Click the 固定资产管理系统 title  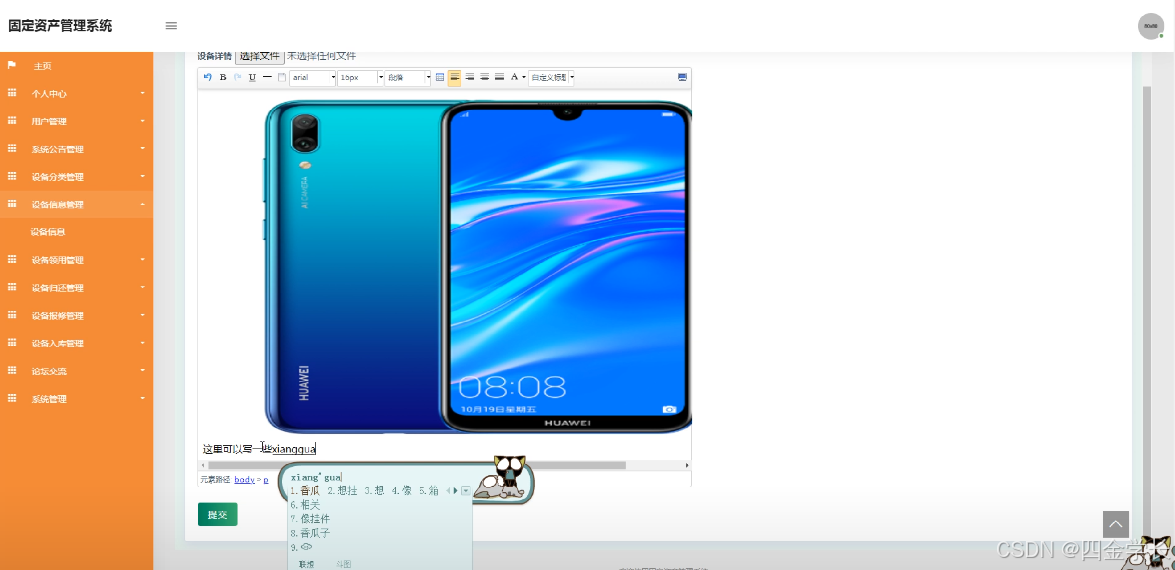(60, 25)
